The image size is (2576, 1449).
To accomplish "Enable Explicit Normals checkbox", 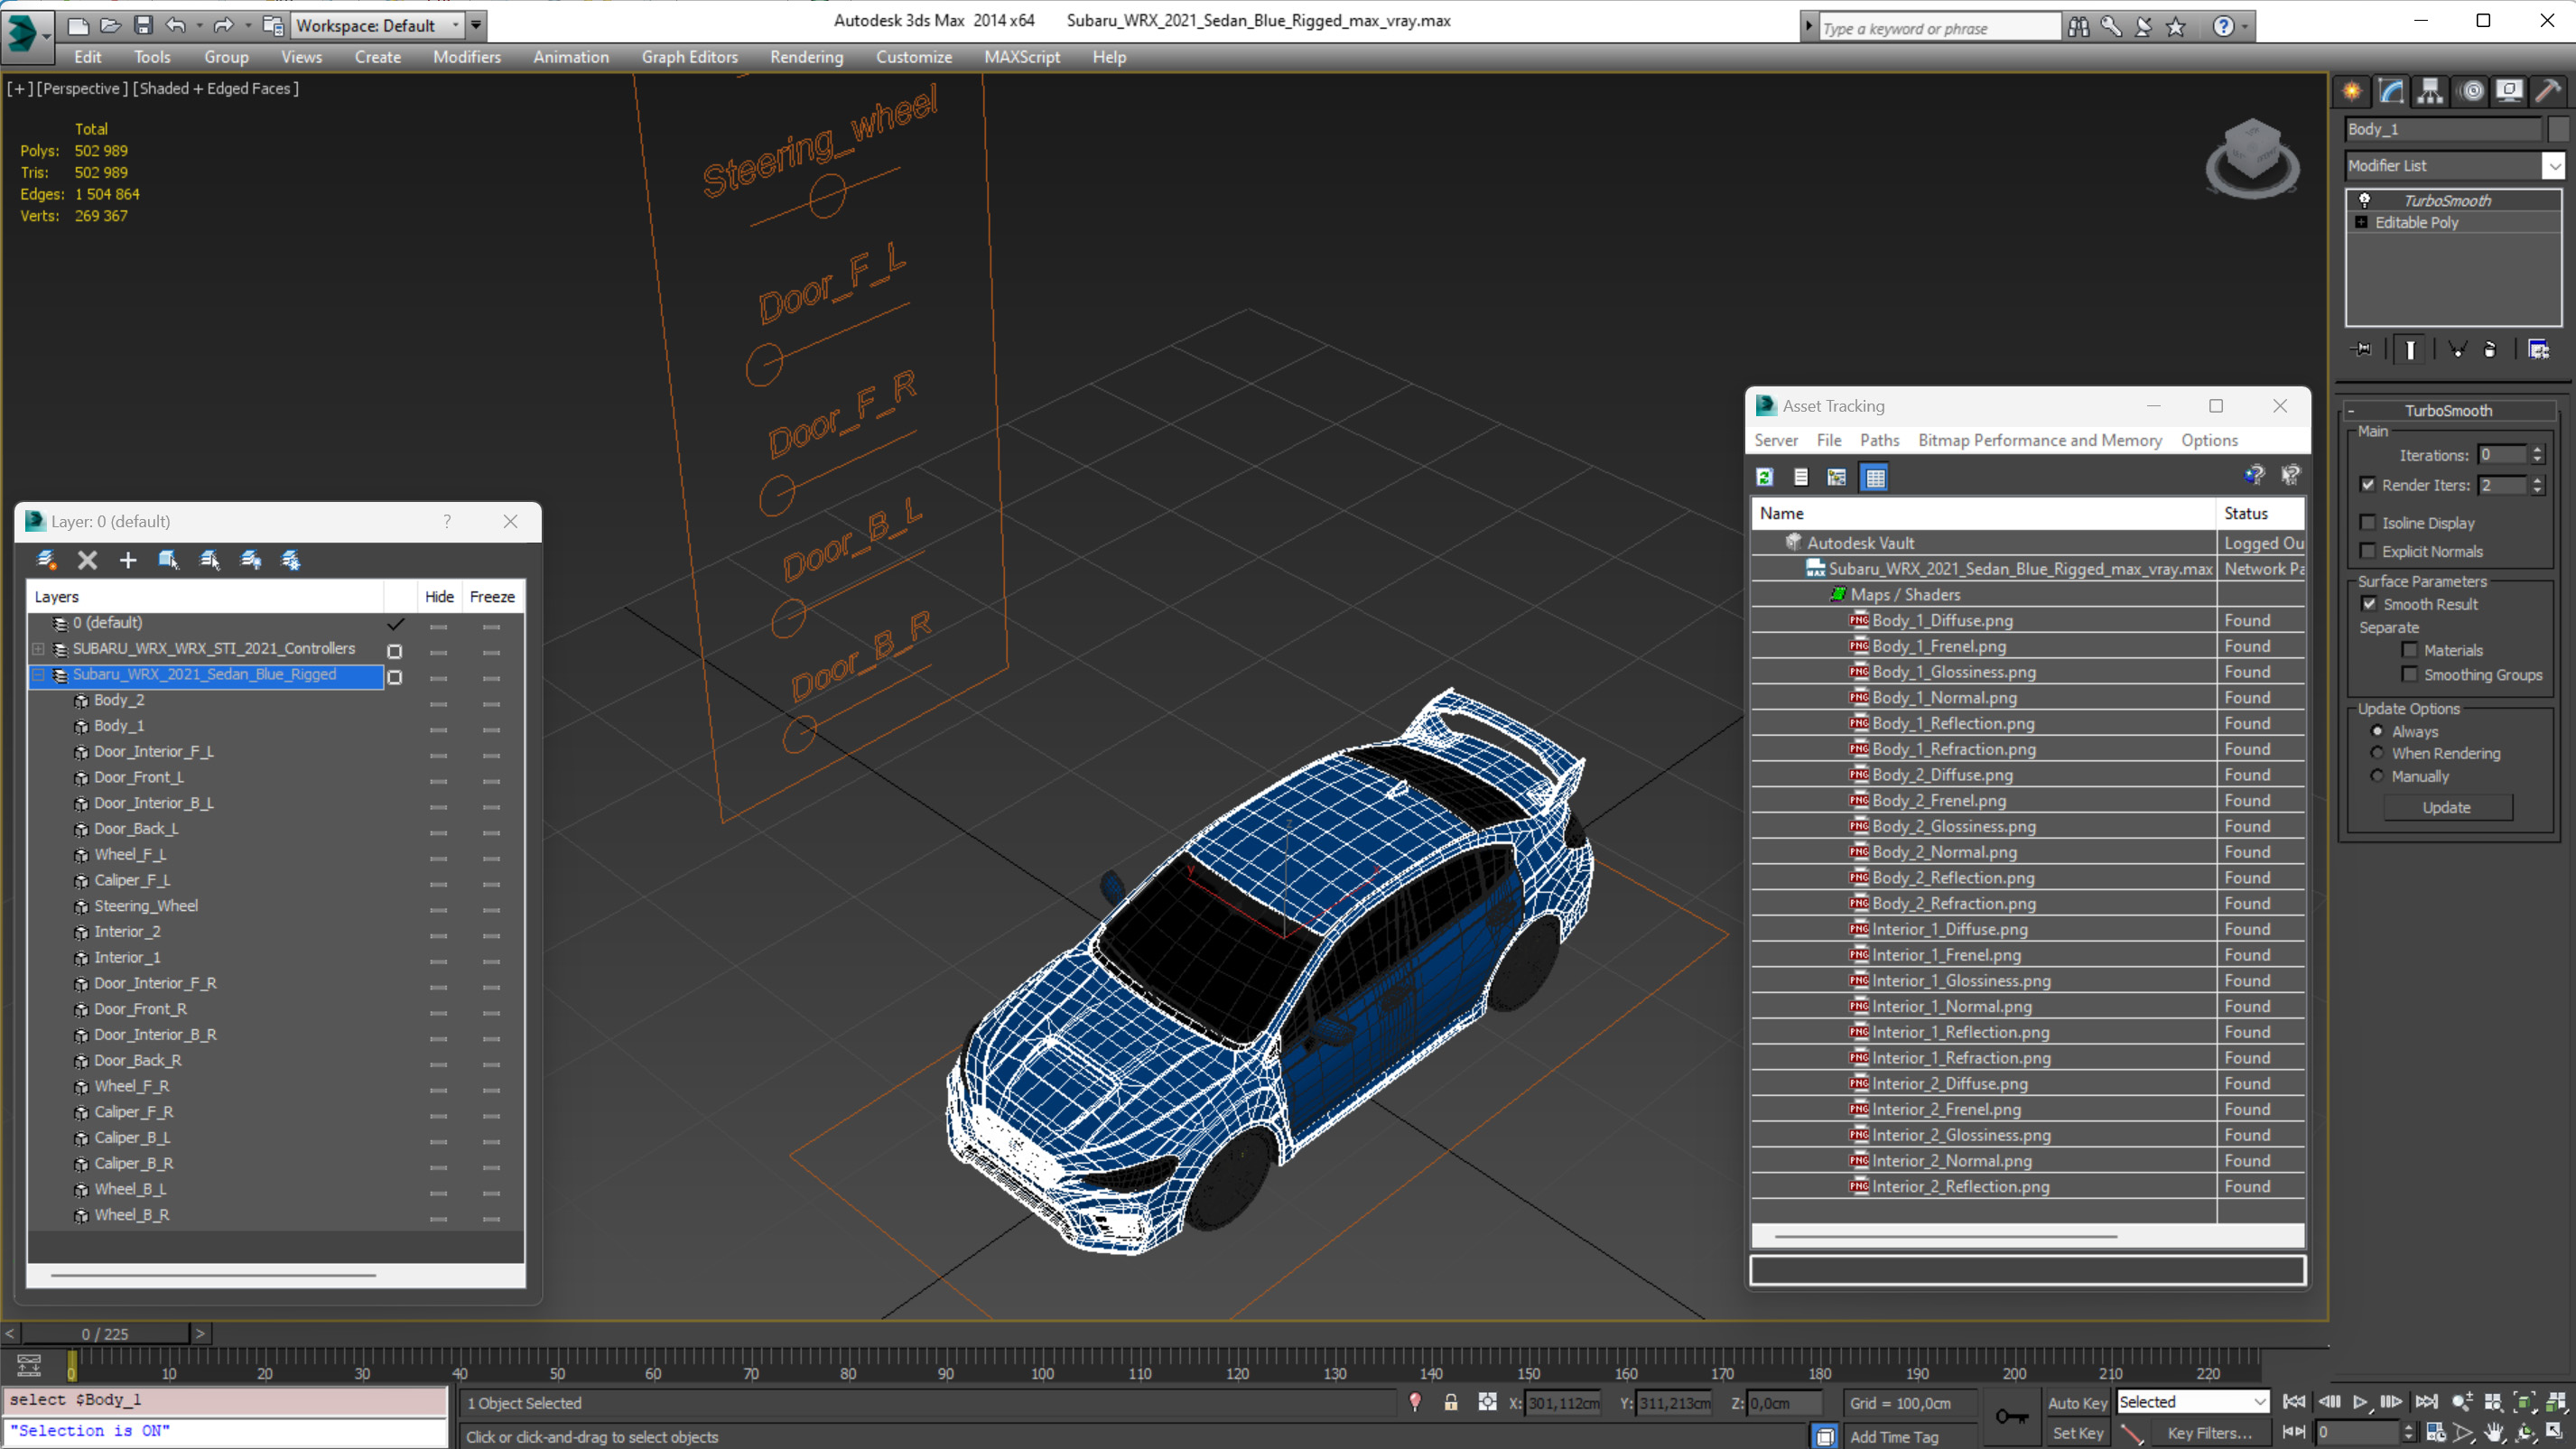I will [x=2368, y=551].
